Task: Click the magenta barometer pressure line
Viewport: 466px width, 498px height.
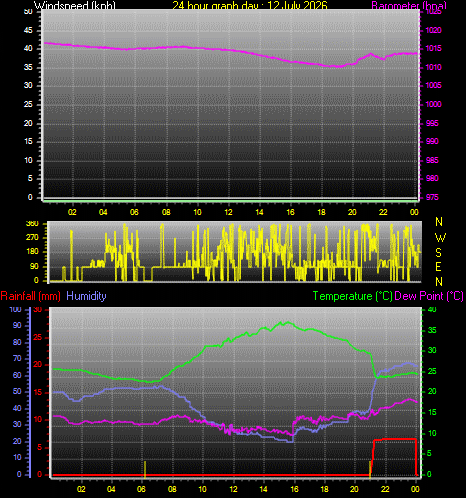Action: click(230, 50)
